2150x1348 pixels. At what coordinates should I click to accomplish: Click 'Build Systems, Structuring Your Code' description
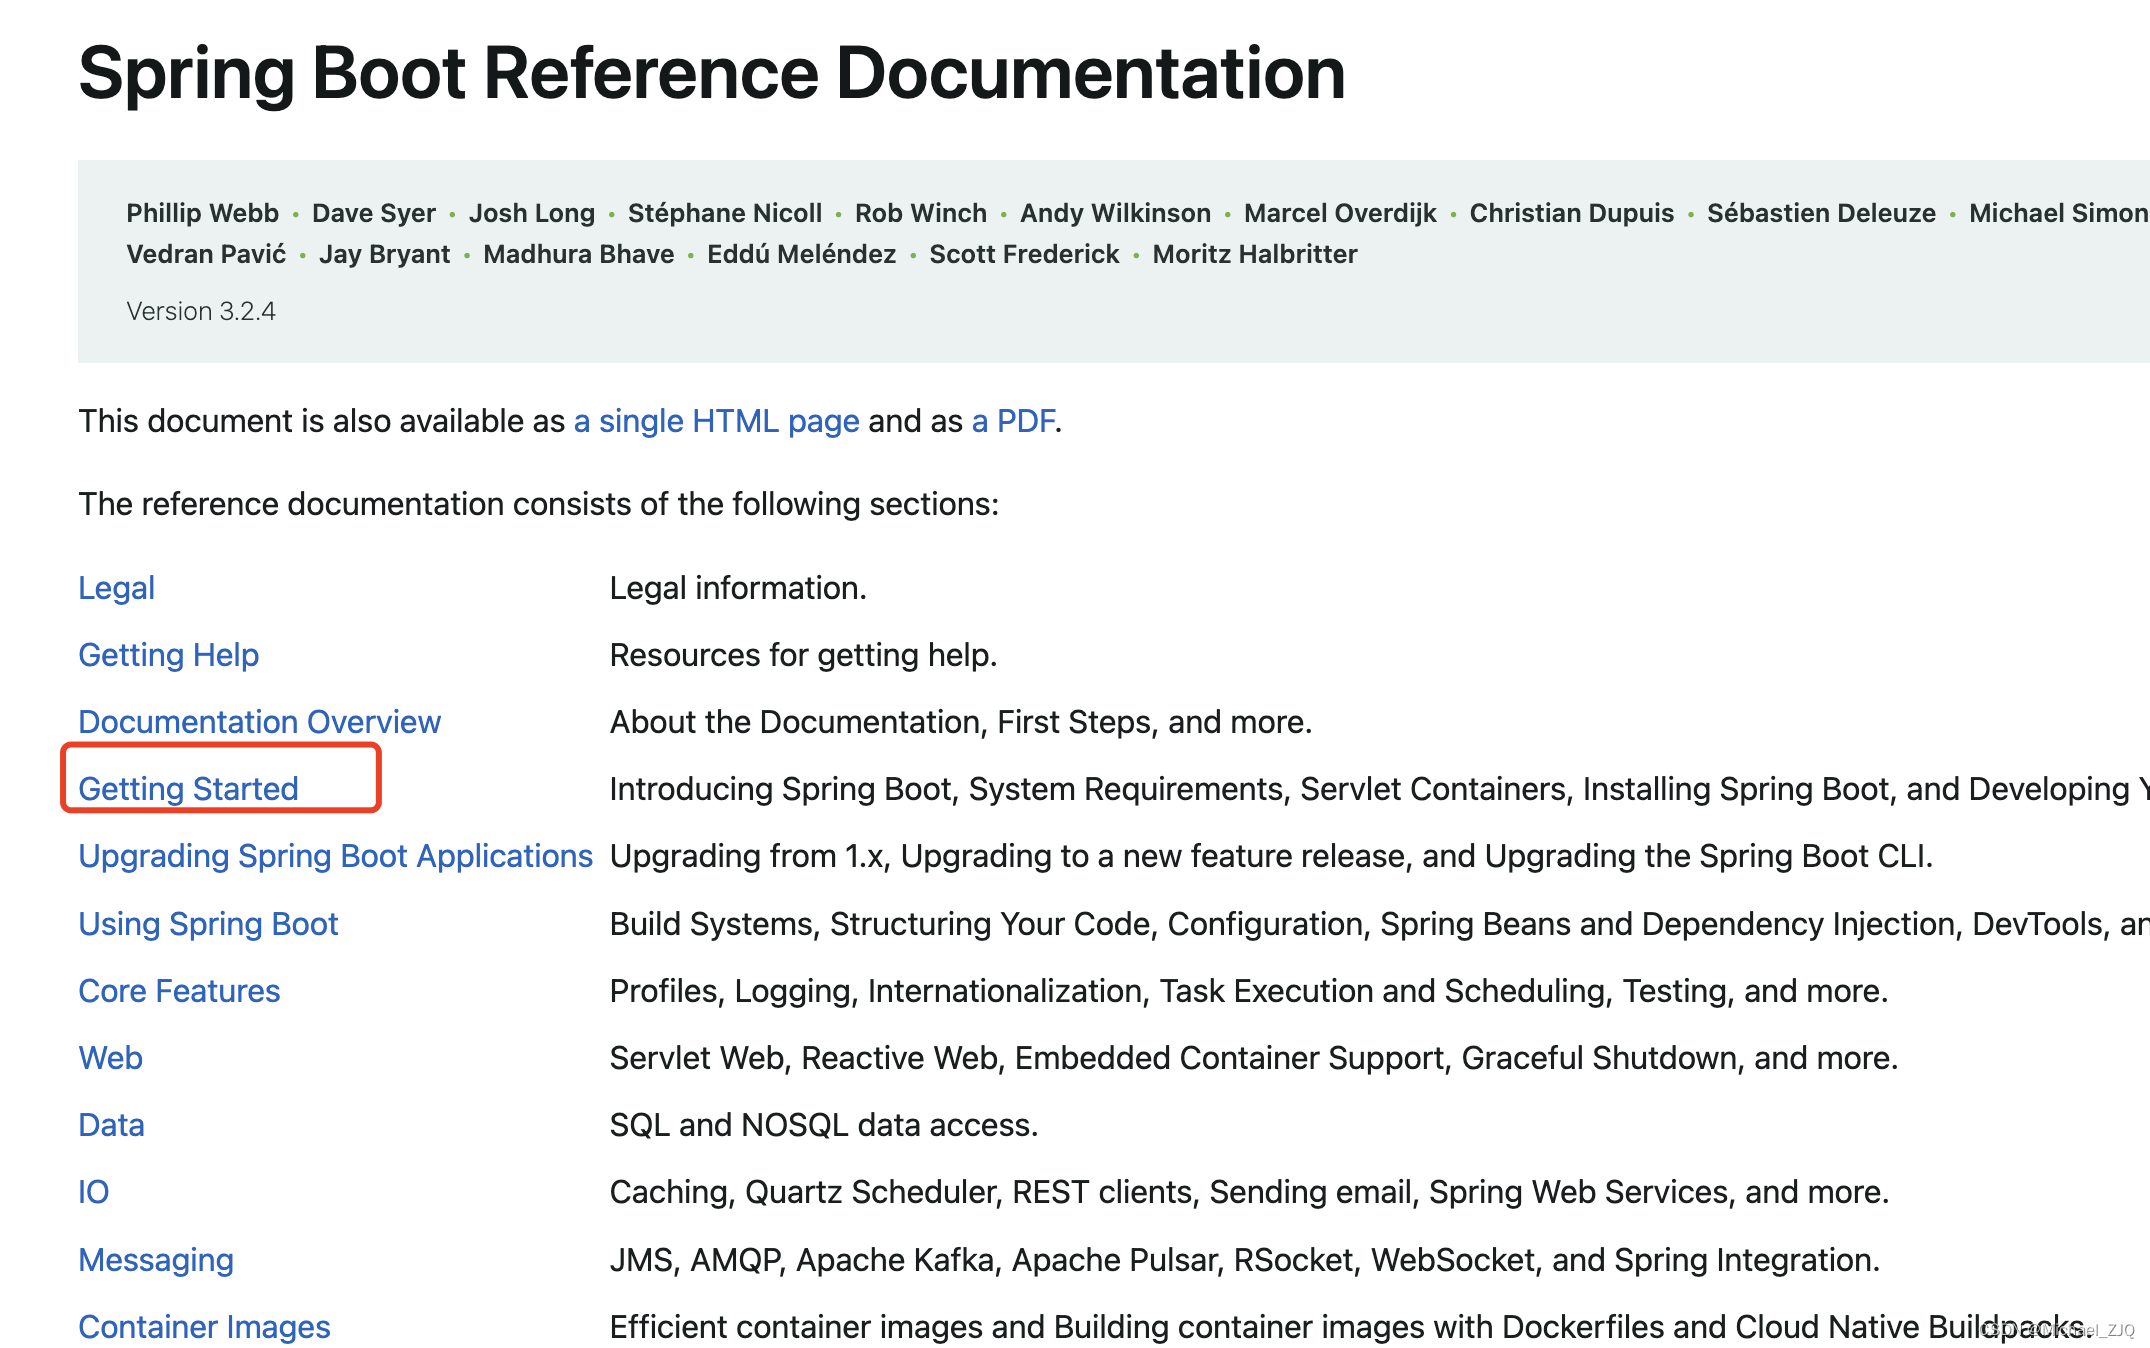1380,924
